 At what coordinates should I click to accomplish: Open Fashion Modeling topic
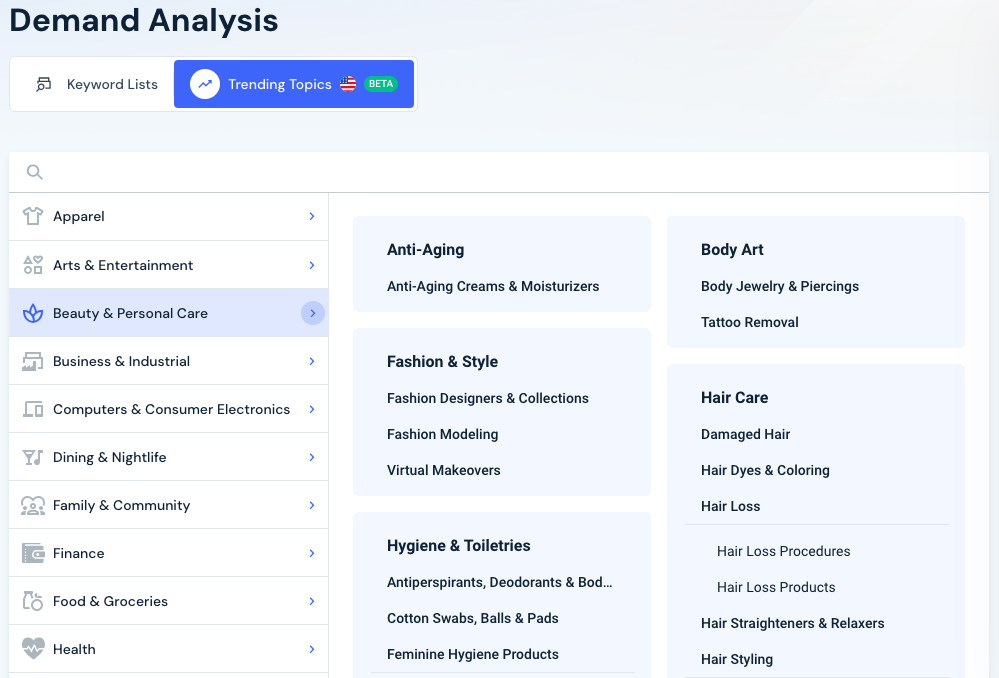pos(442,435)
